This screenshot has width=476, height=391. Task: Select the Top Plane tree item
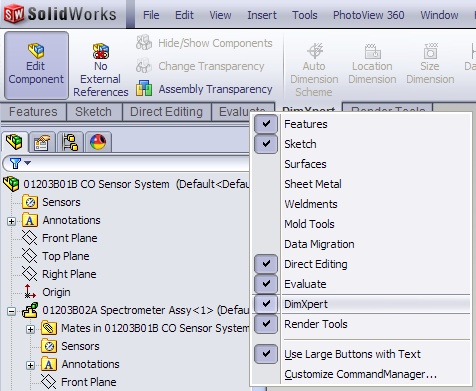[65, 256]
